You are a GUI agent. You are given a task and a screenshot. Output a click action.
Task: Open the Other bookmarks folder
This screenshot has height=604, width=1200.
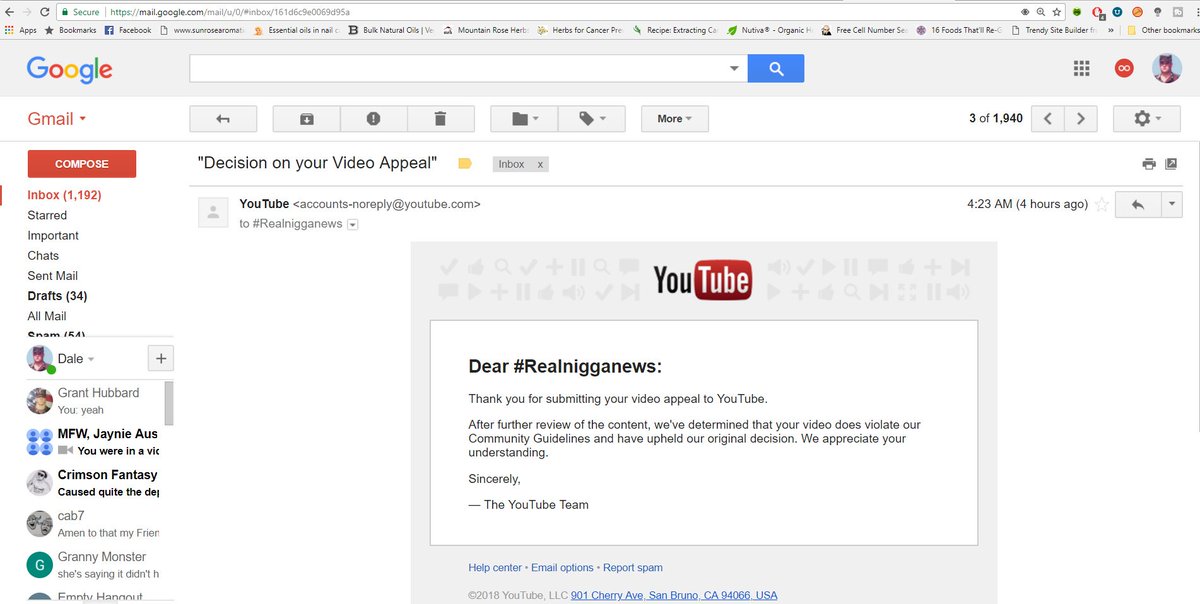tap(1165, 31)
